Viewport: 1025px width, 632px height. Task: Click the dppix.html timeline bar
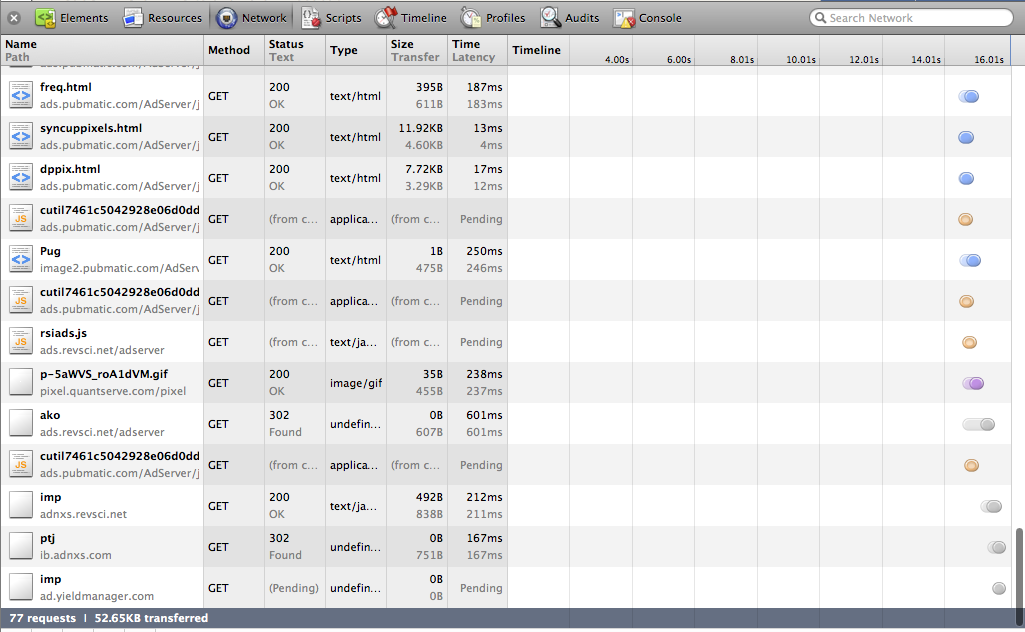(x=966, y=178)
